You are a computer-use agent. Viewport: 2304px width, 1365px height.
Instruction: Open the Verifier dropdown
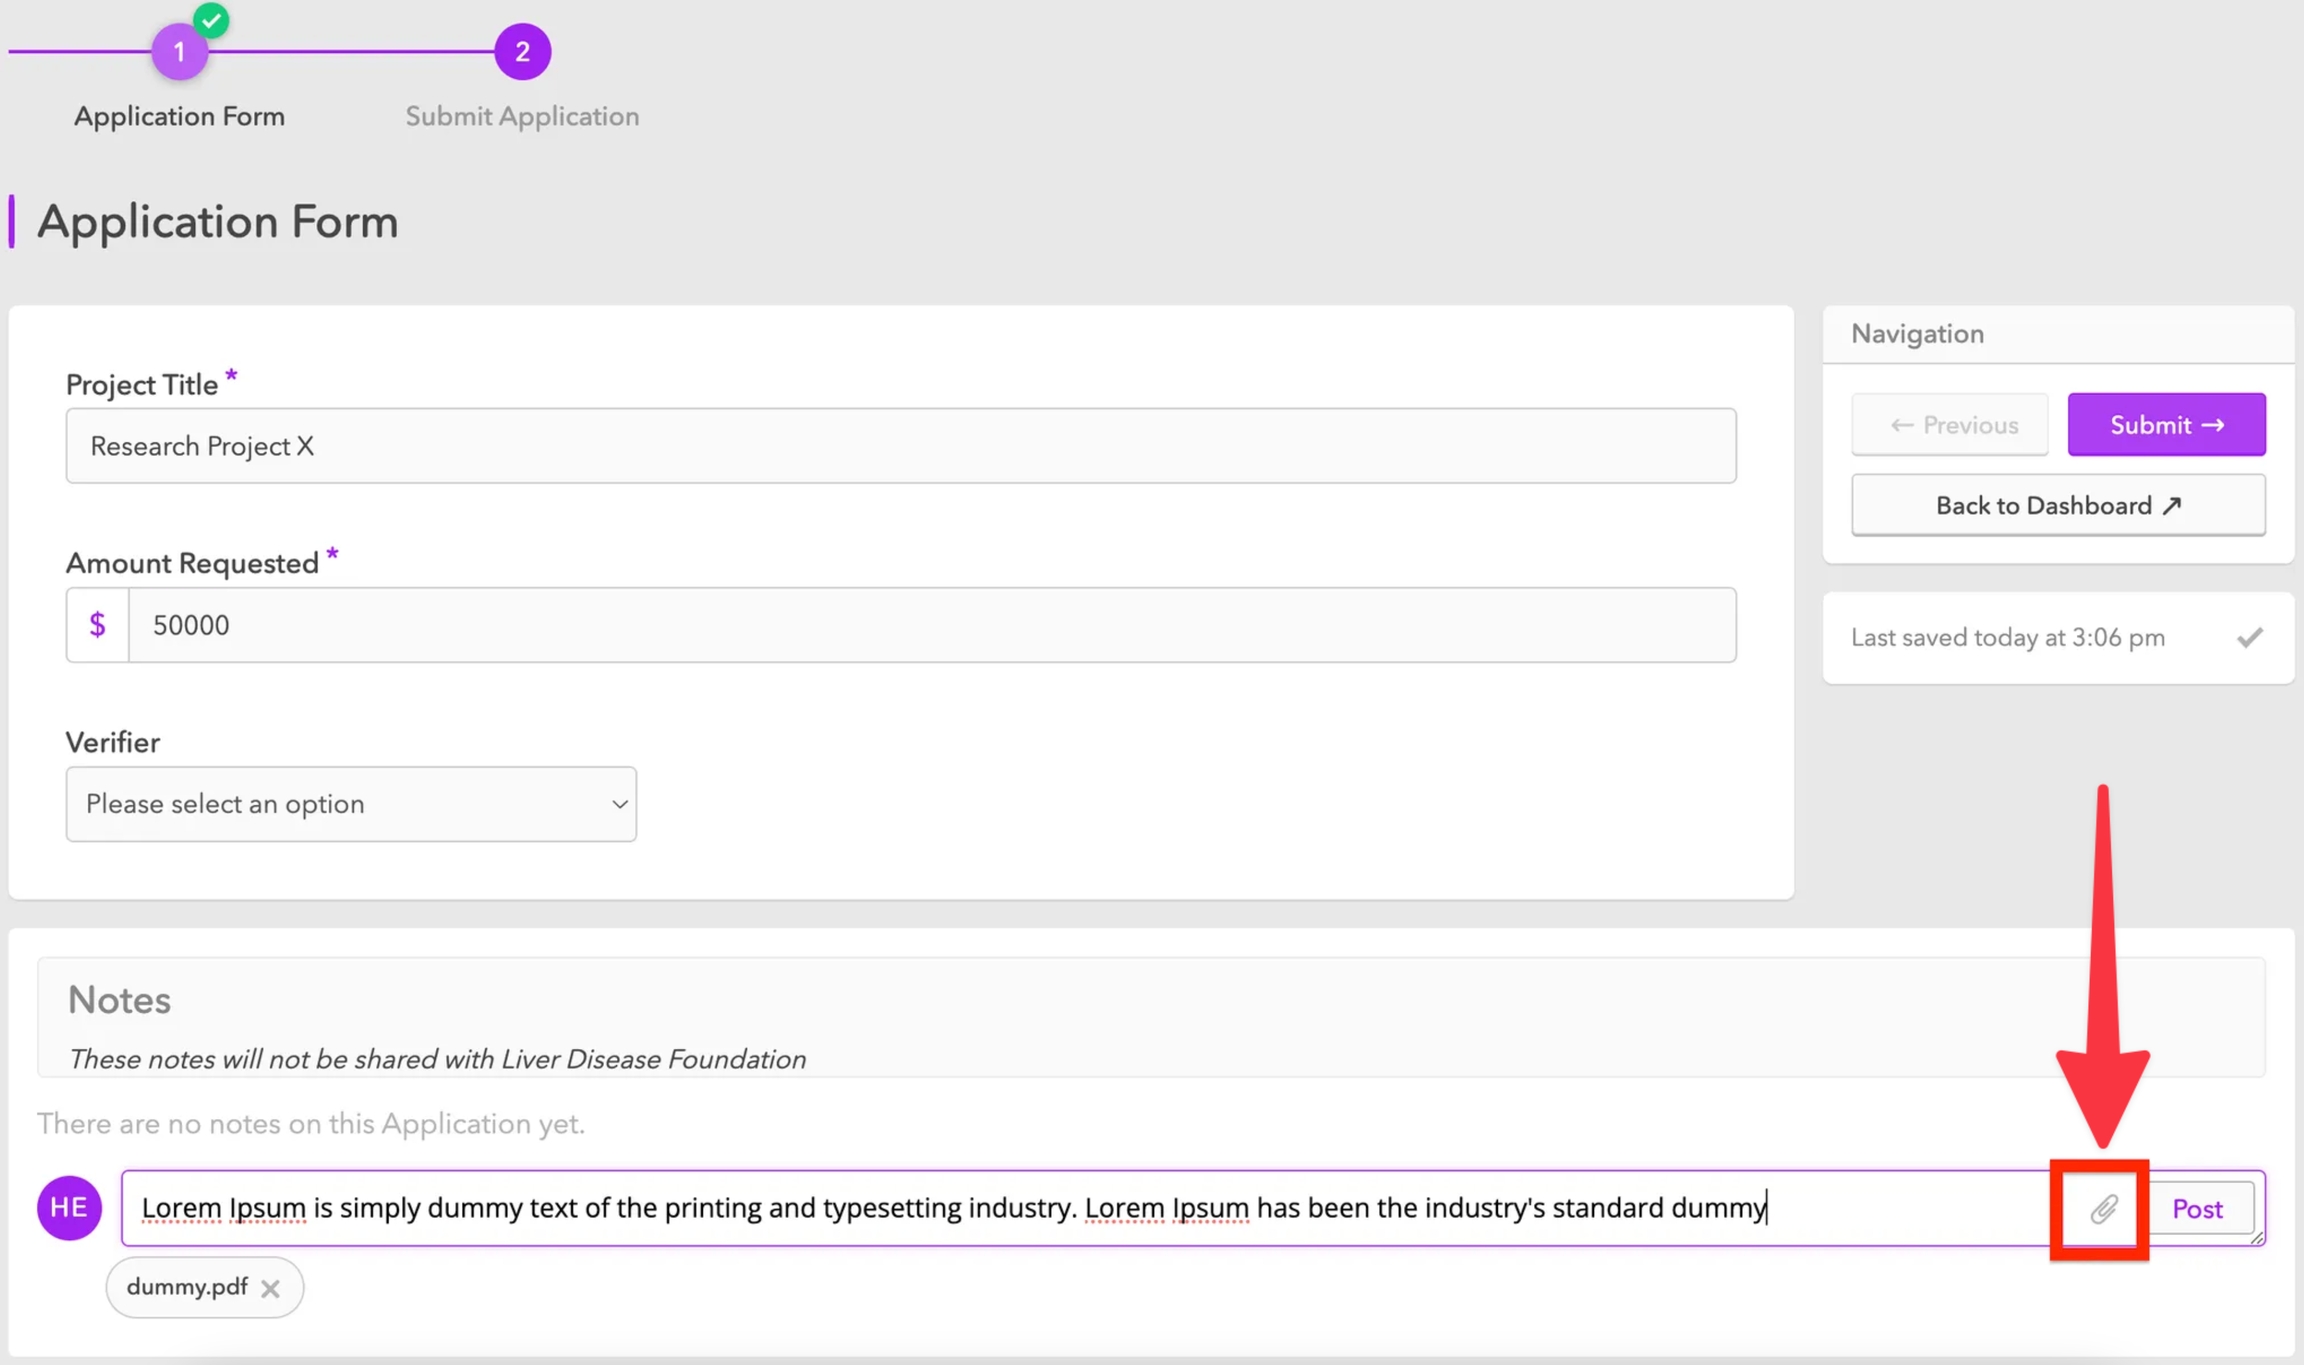click(350, 804)
